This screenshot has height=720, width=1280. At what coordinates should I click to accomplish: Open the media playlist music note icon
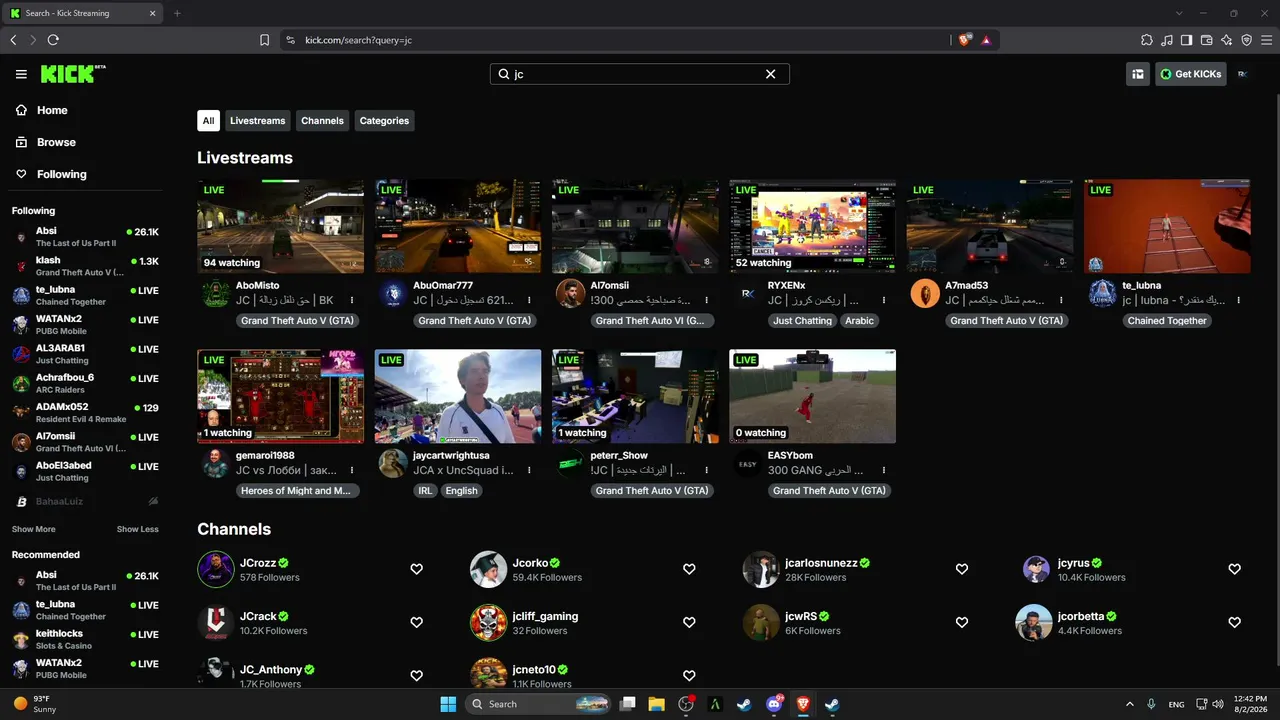pos(1166,40)
